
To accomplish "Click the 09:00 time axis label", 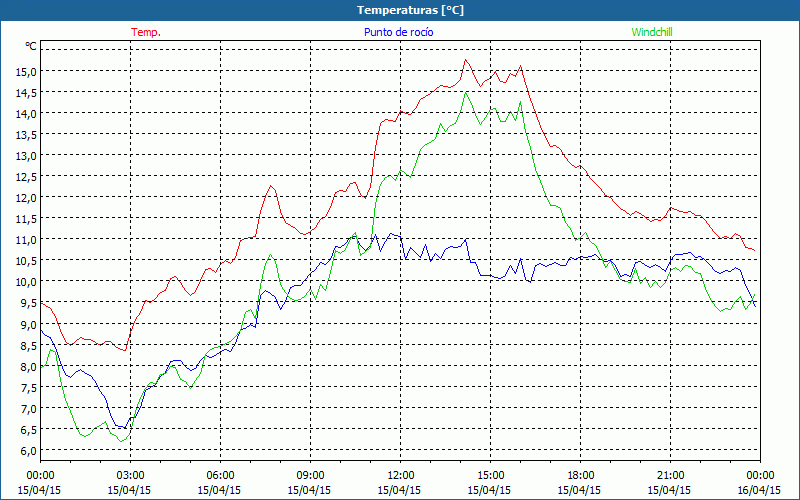I will pyautogui.click(x=310, y=475).
